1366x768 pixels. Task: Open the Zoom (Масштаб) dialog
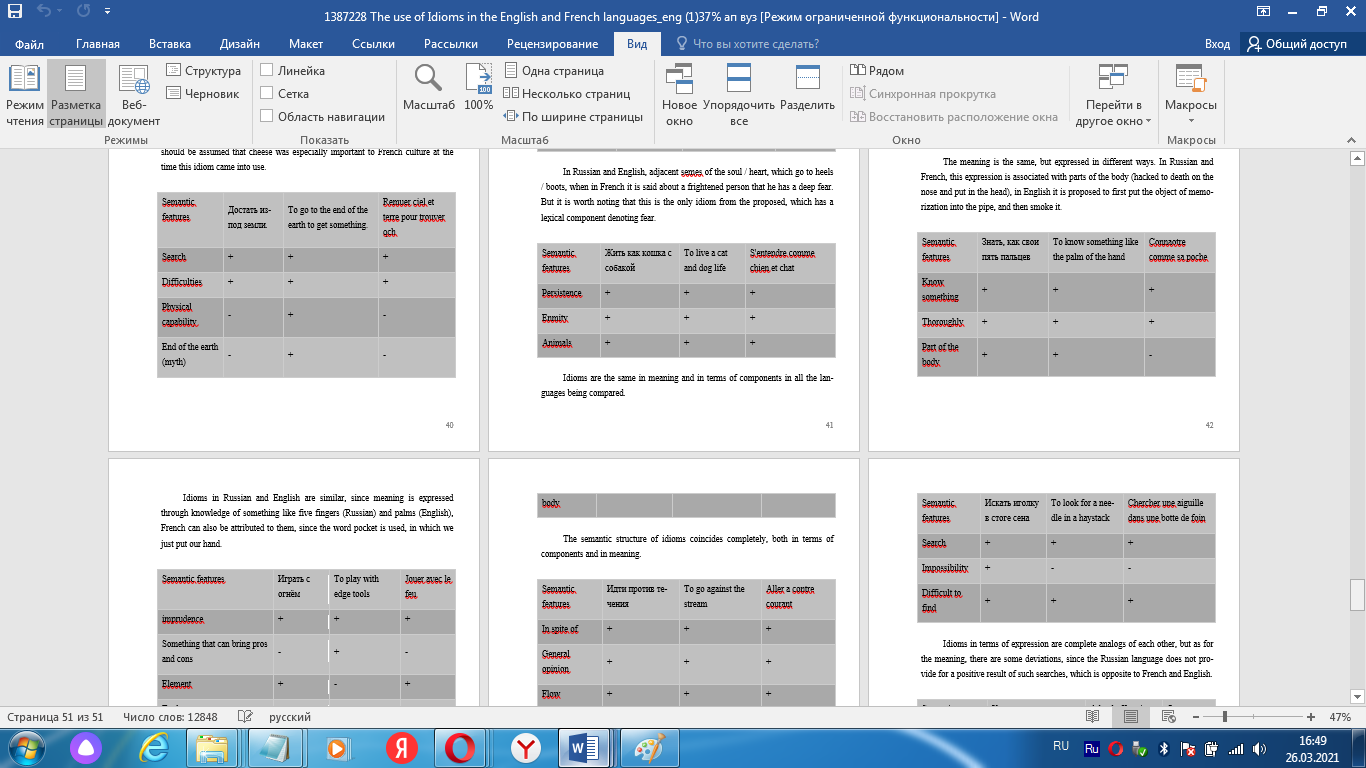(x=429, y=88)
